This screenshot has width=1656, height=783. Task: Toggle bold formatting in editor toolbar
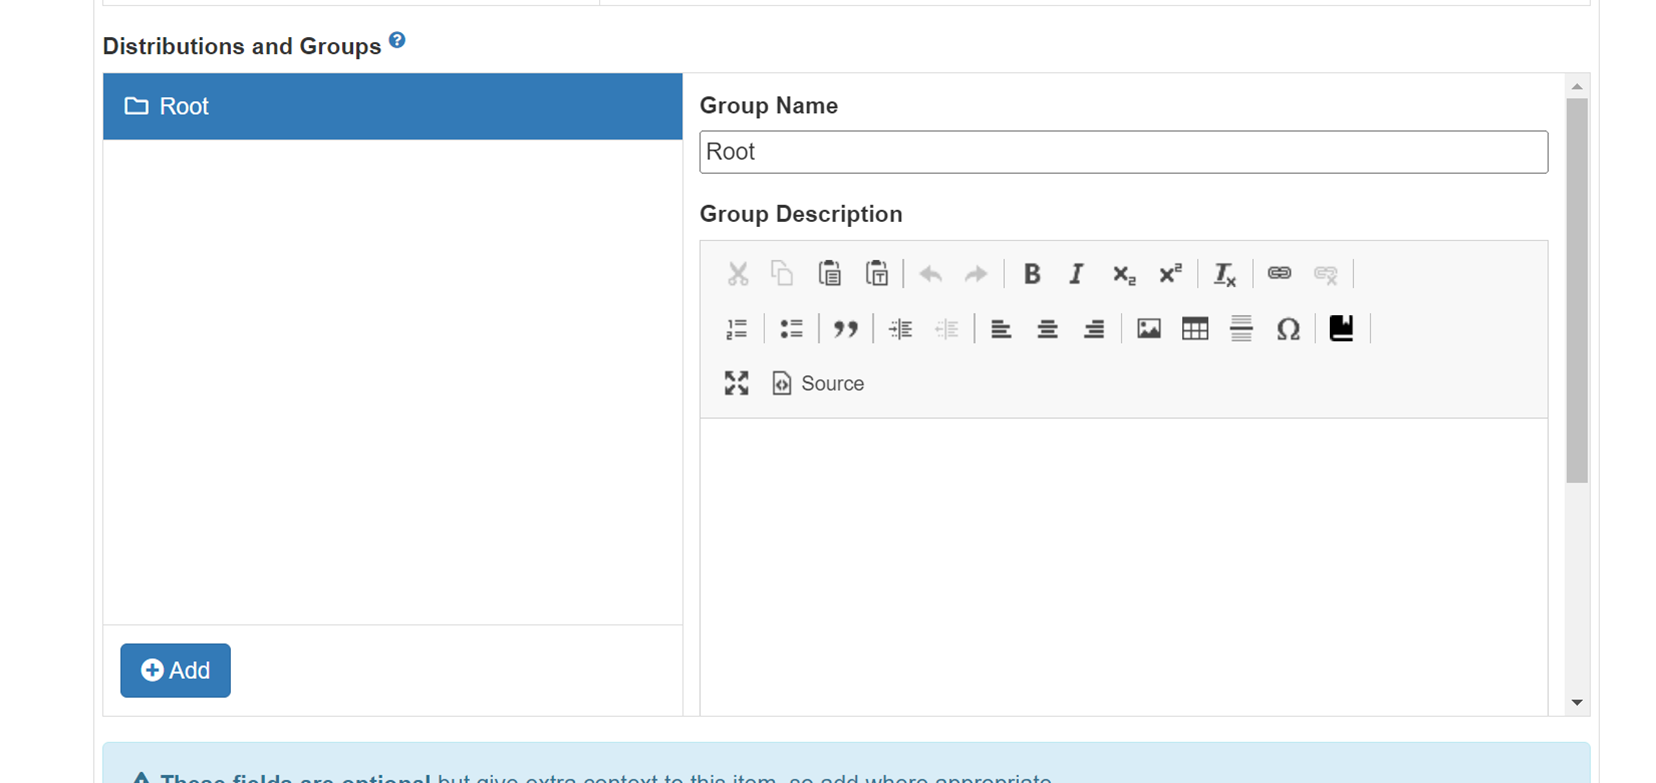[1032, 274]
